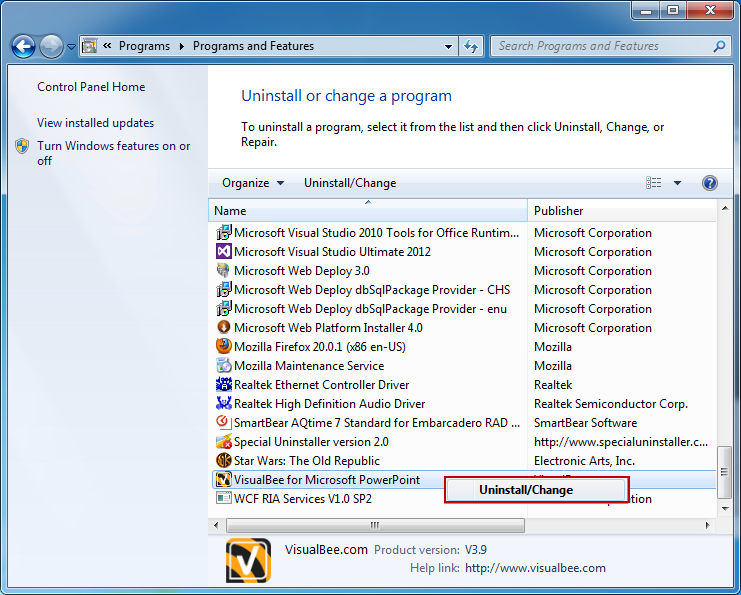Click the Control Panel icon in the address bar
The height and width of the screenshot is (595, 741).
click(89, 46)
